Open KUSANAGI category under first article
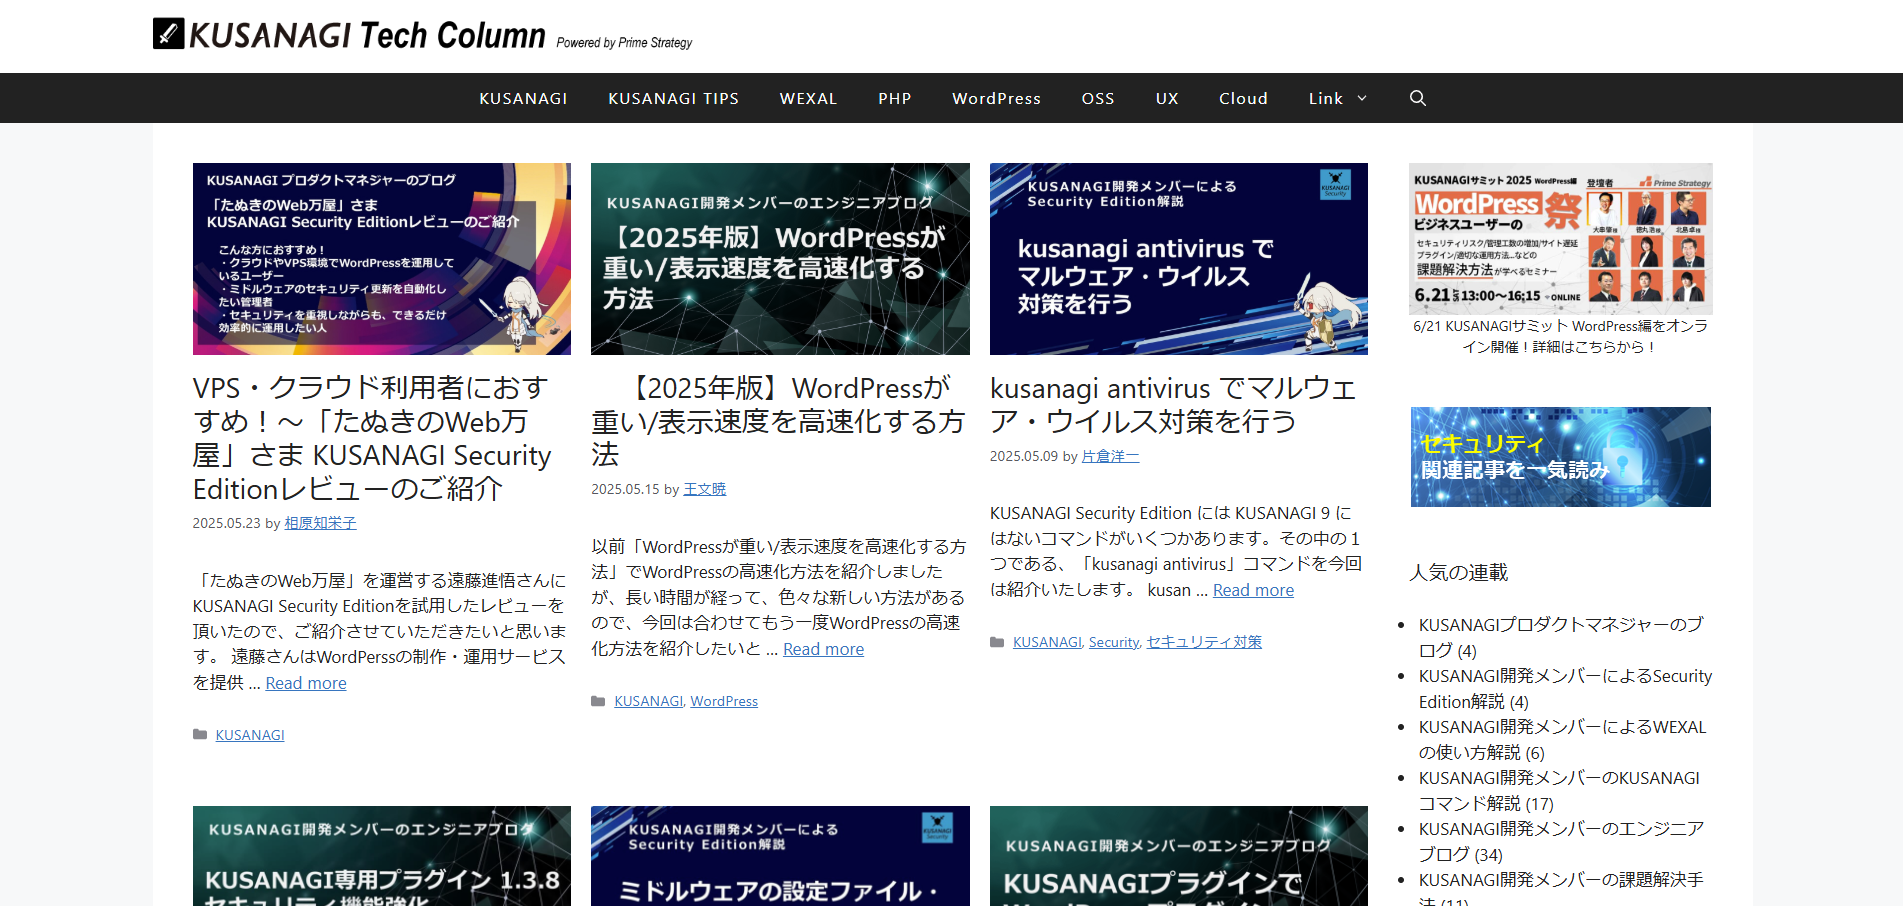1903x906 pixels. point(250,735)
